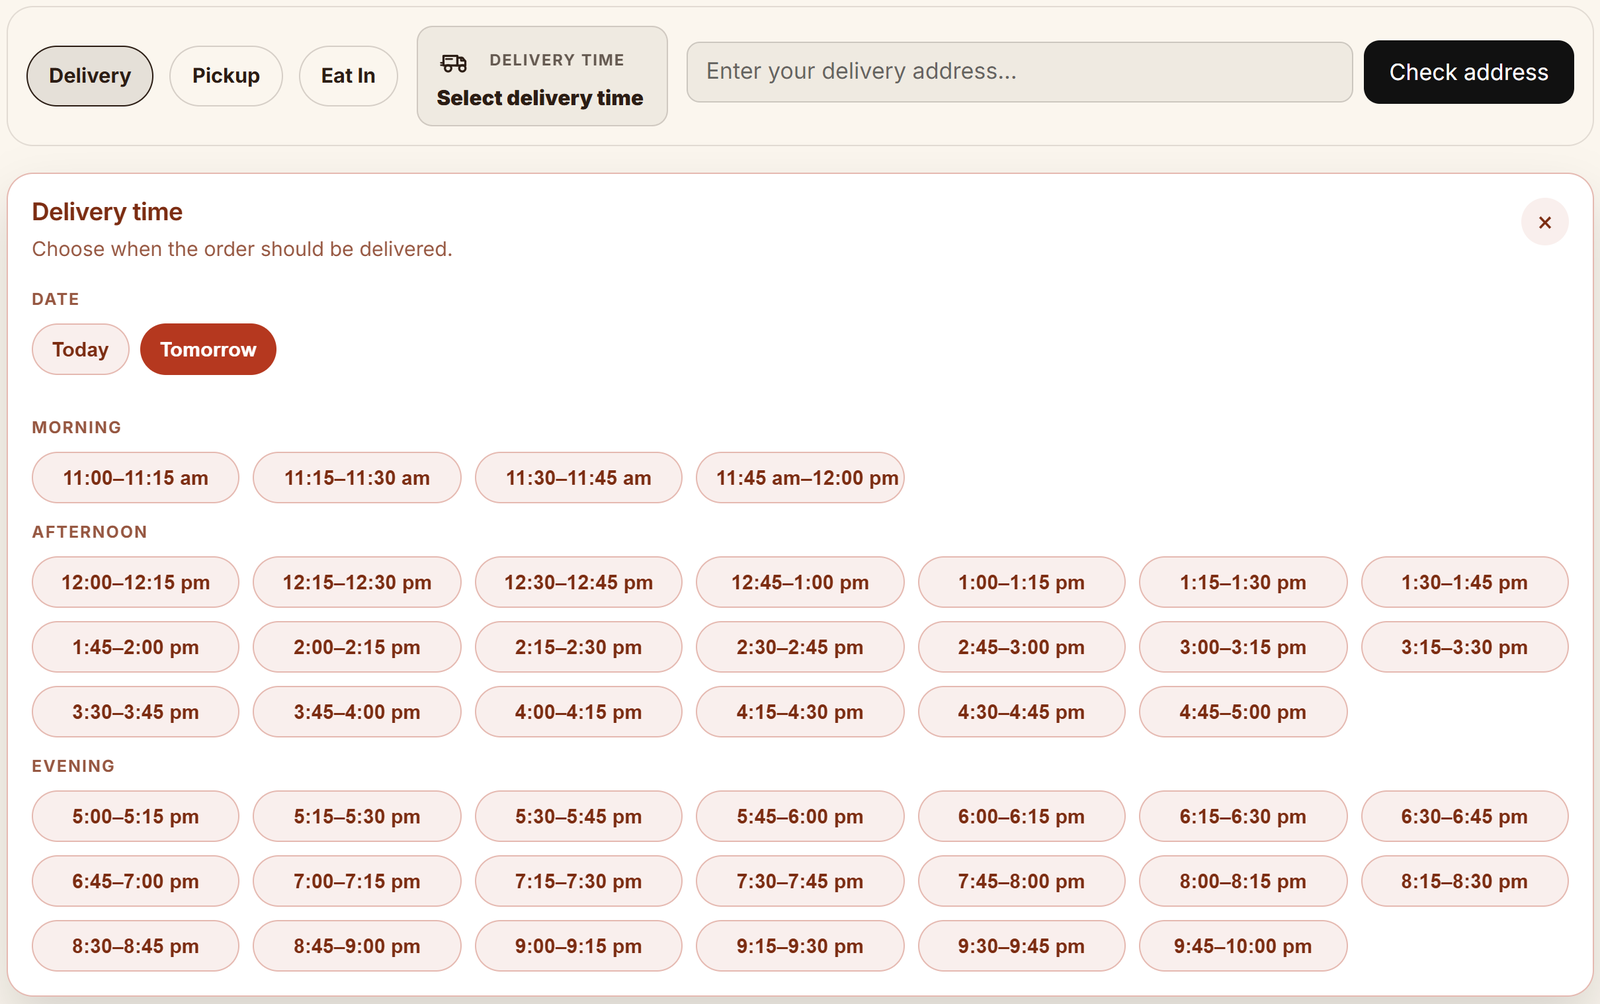
Task: Select the 12:15–12:30 pm time slot
Action: (357, 582)
